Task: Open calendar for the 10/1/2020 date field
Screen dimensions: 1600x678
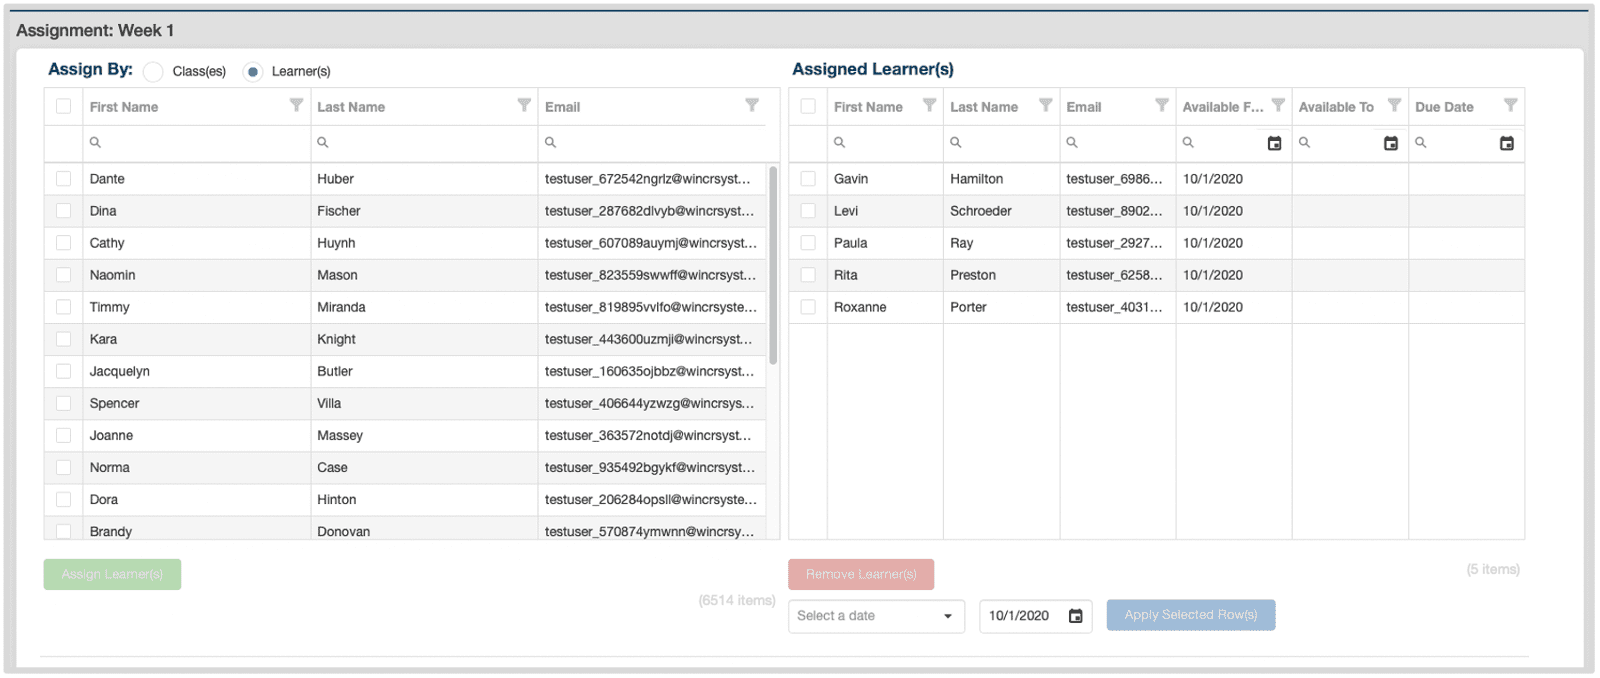Action: pyautogui.click(x=1075, y=616)
